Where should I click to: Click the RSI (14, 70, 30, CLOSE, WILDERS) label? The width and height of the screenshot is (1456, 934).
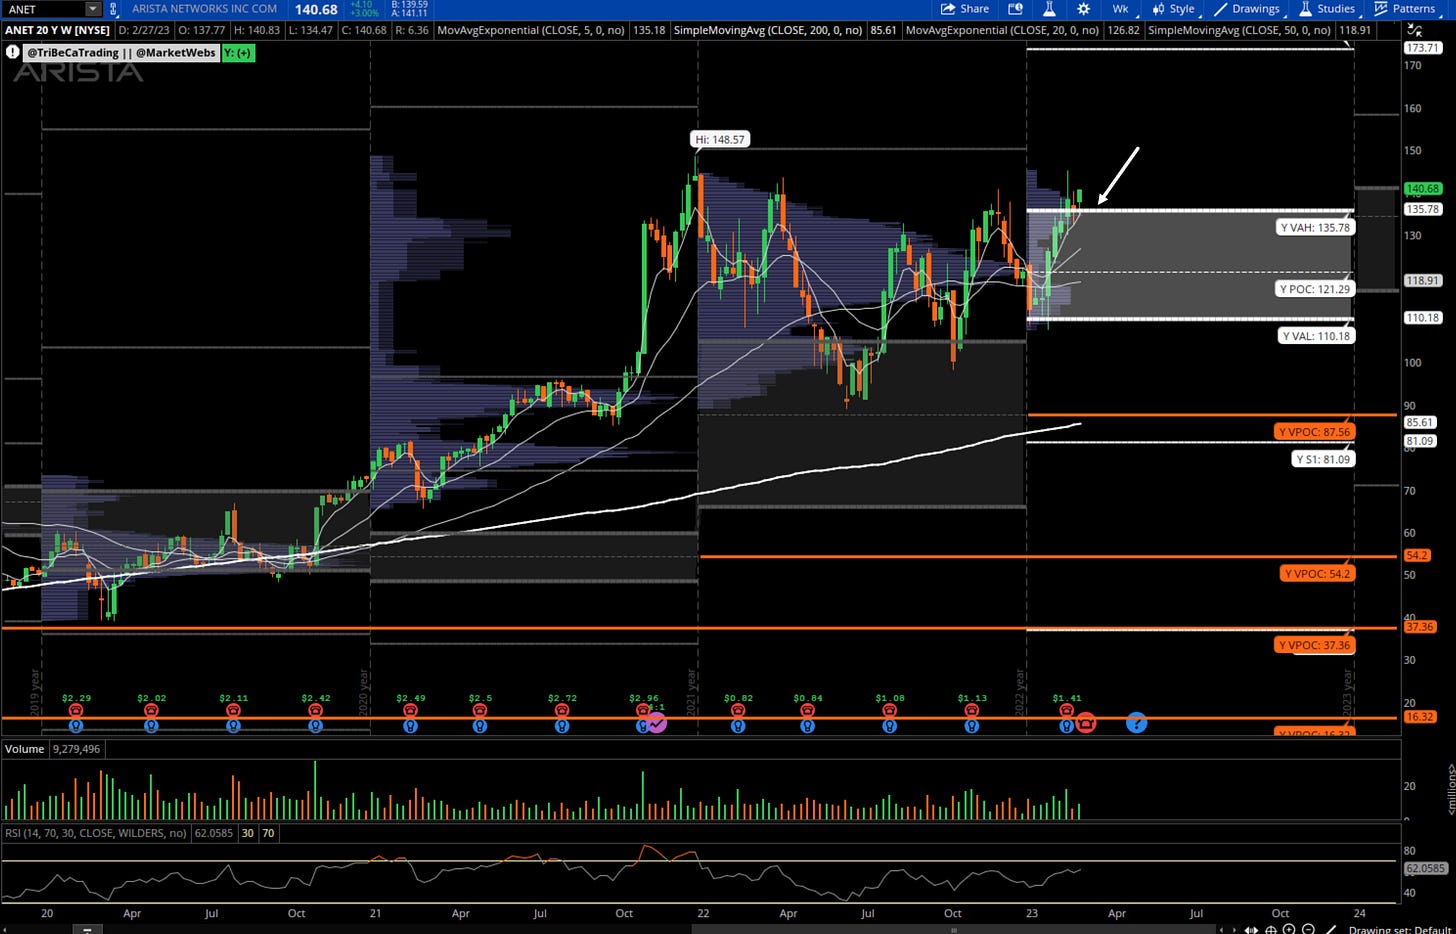[x=96, y=833]
